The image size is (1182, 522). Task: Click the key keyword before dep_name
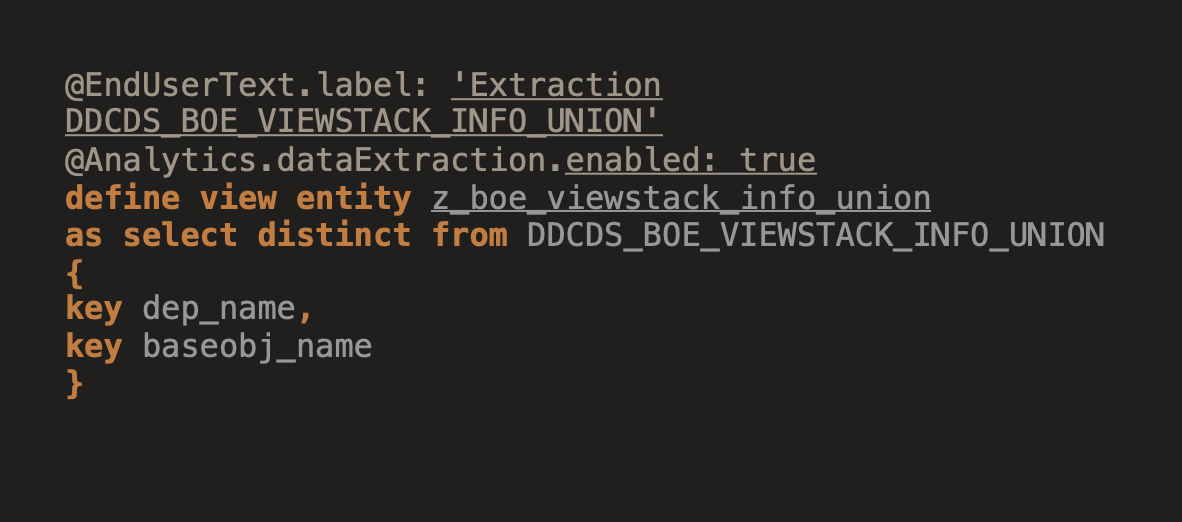coord(94,309)
